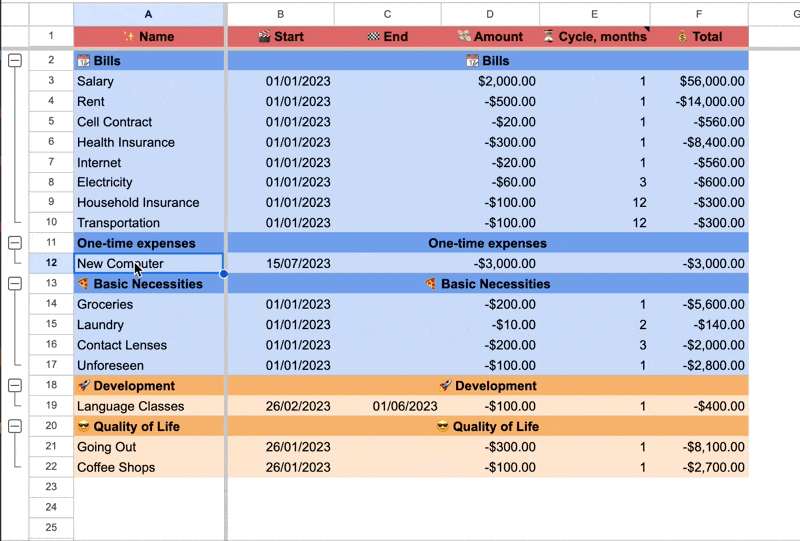Click the pizza icon in cell A13
800x541 pixels.
pos(84,284)
